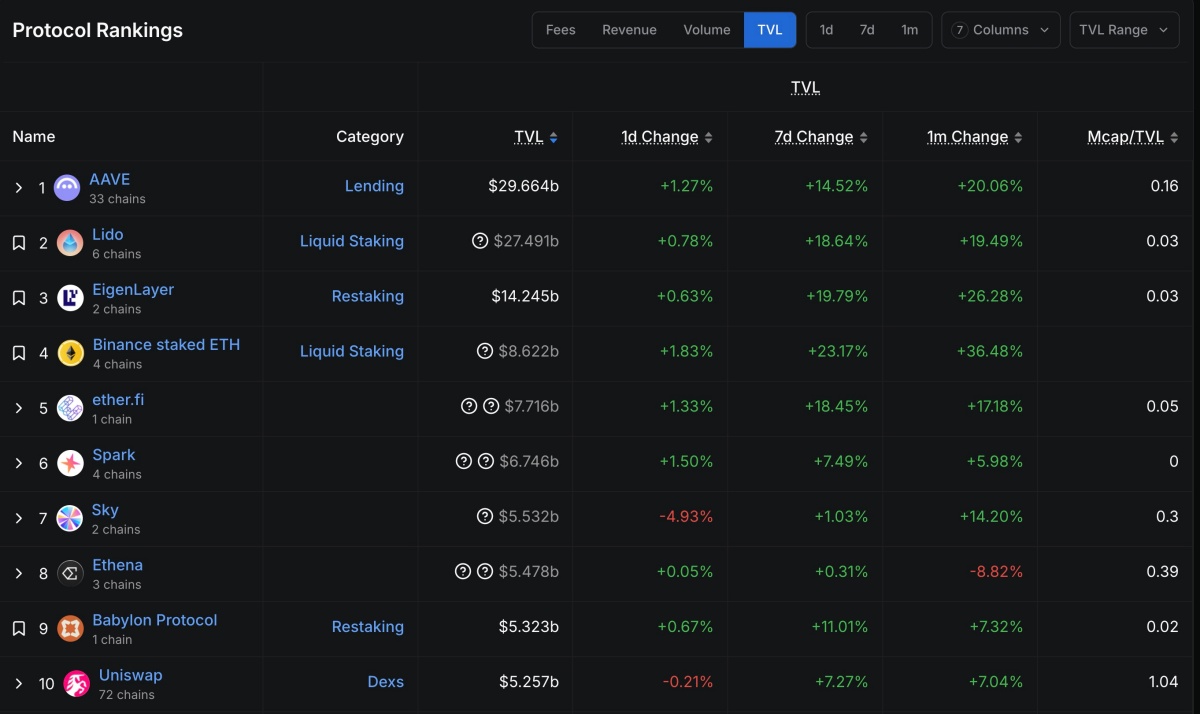Open the EigenLayer protocol link
Screen dimensions: 1200x714
coord(133,289)
